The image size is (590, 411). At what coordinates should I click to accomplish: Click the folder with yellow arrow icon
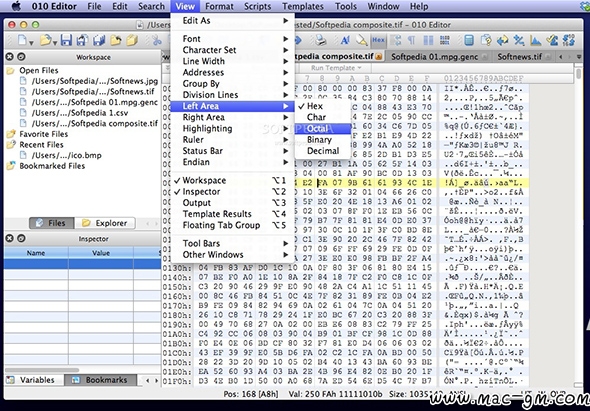click(116, 40)
